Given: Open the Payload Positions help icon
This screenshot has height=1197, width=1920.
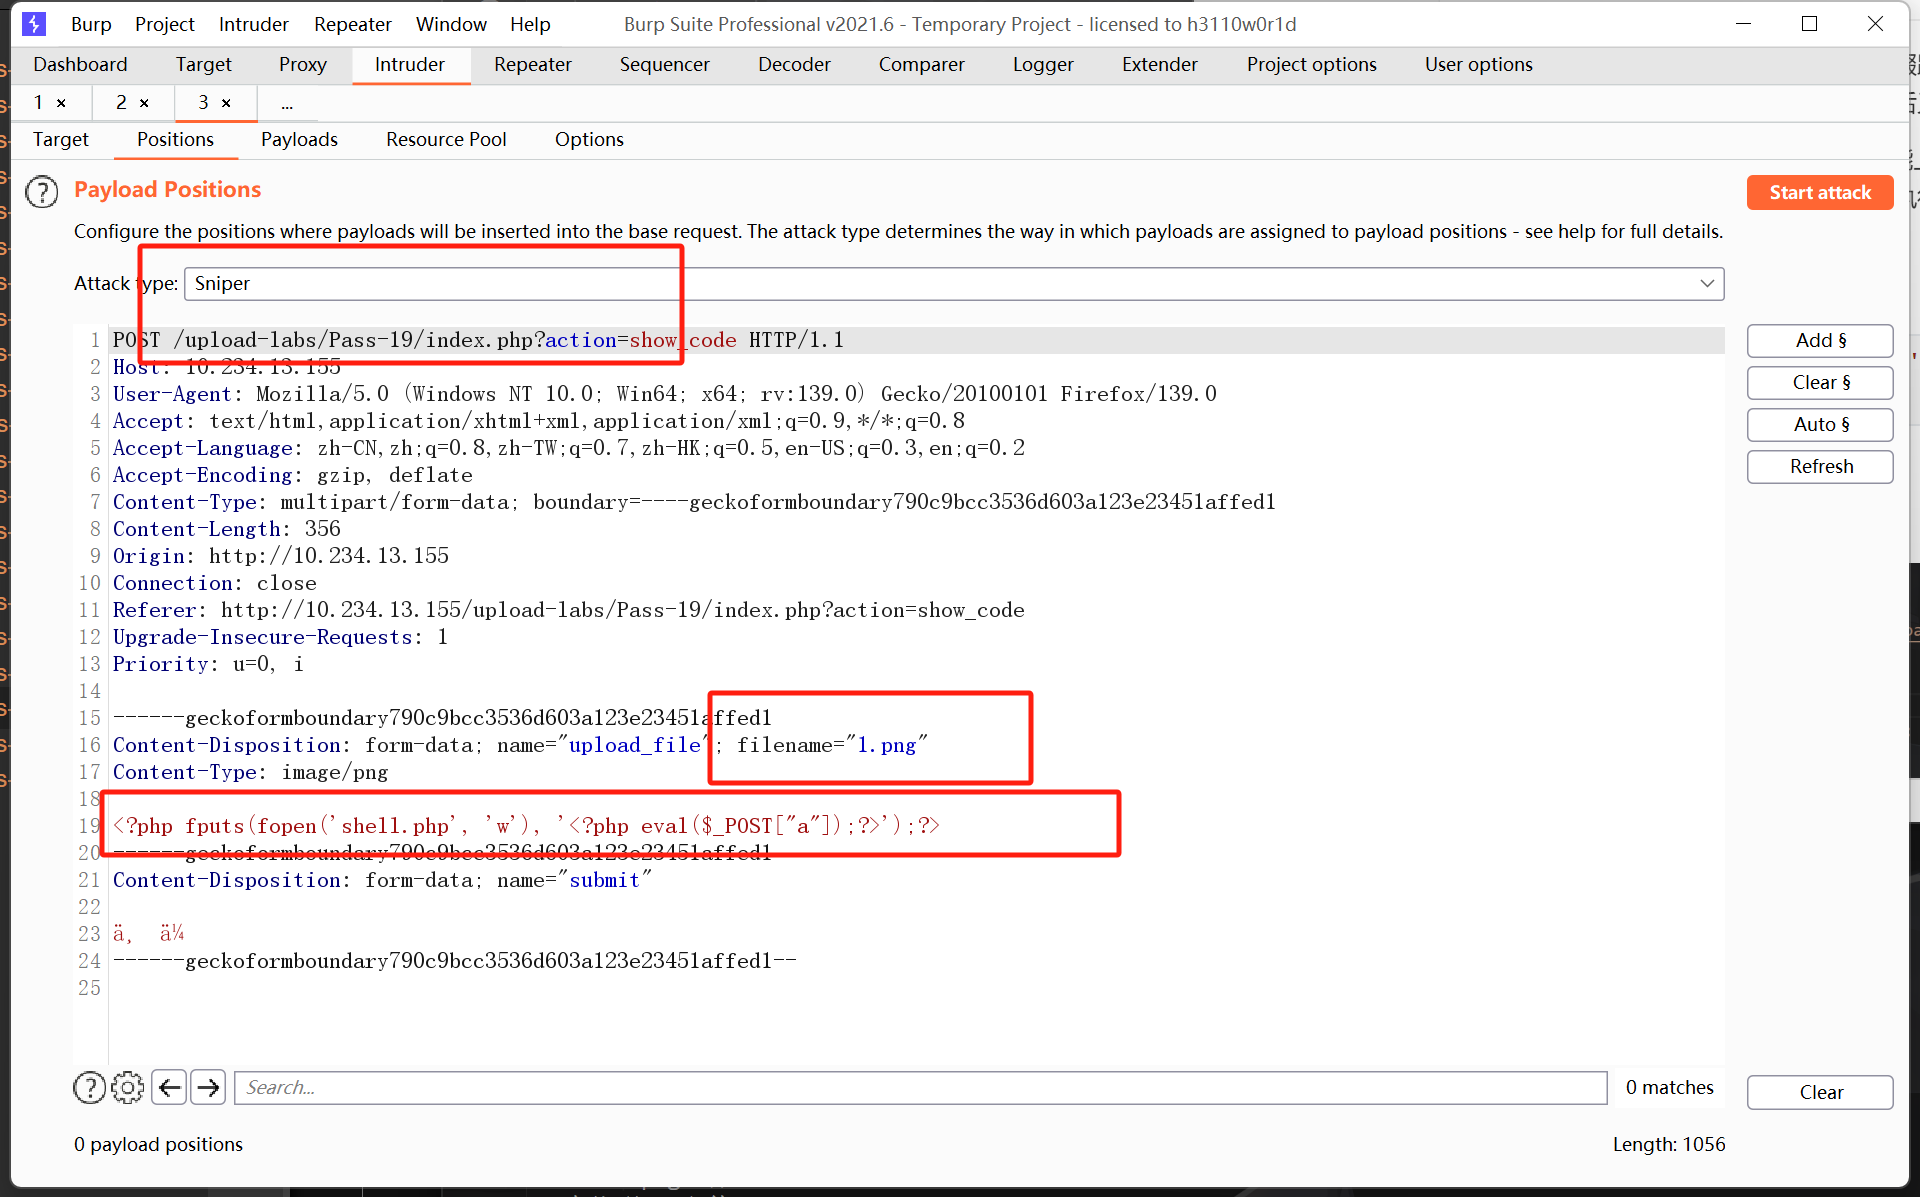Looking at the screenshot, I should pyautogui.click(x=42, y=191).
